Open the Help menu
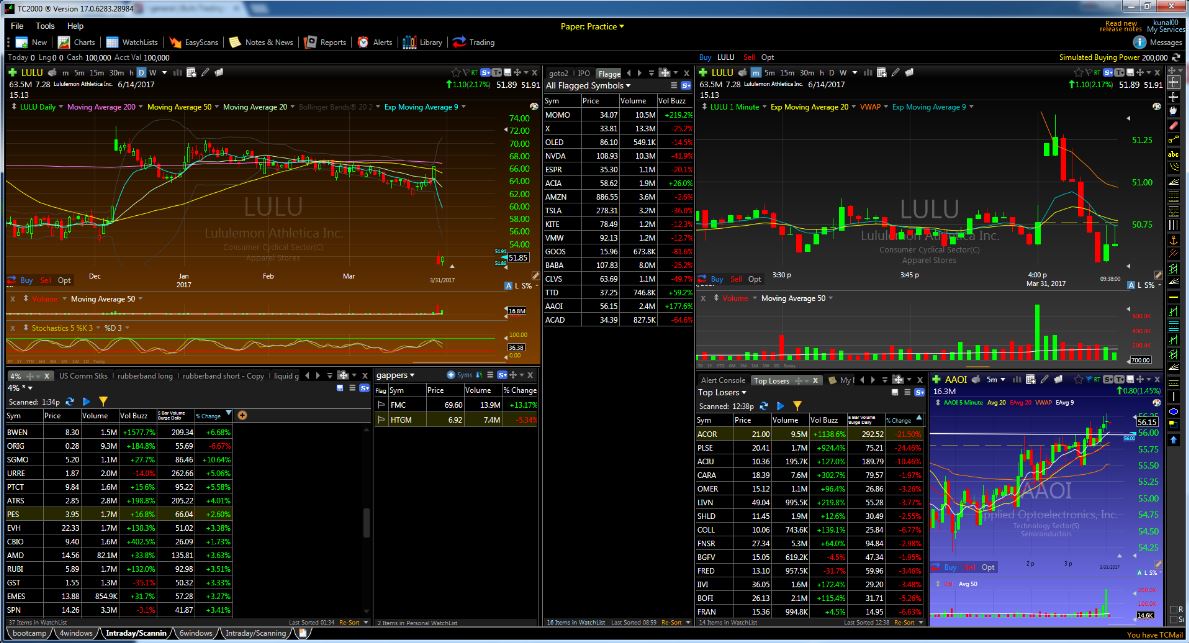Screen dimensions: 1189x643 [75, 26]
